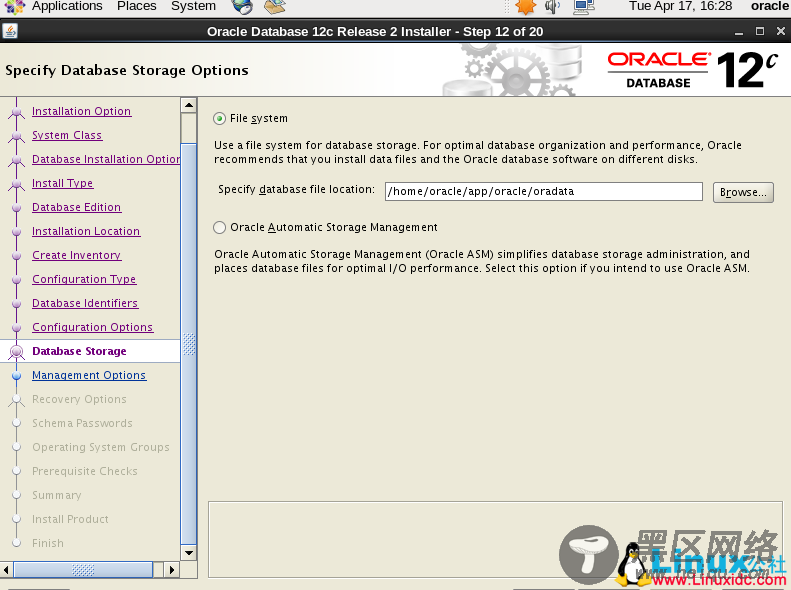This screenshot has height=590, width=791.
Task: Go to Database Identifiers step
Action: pos(85,303)
